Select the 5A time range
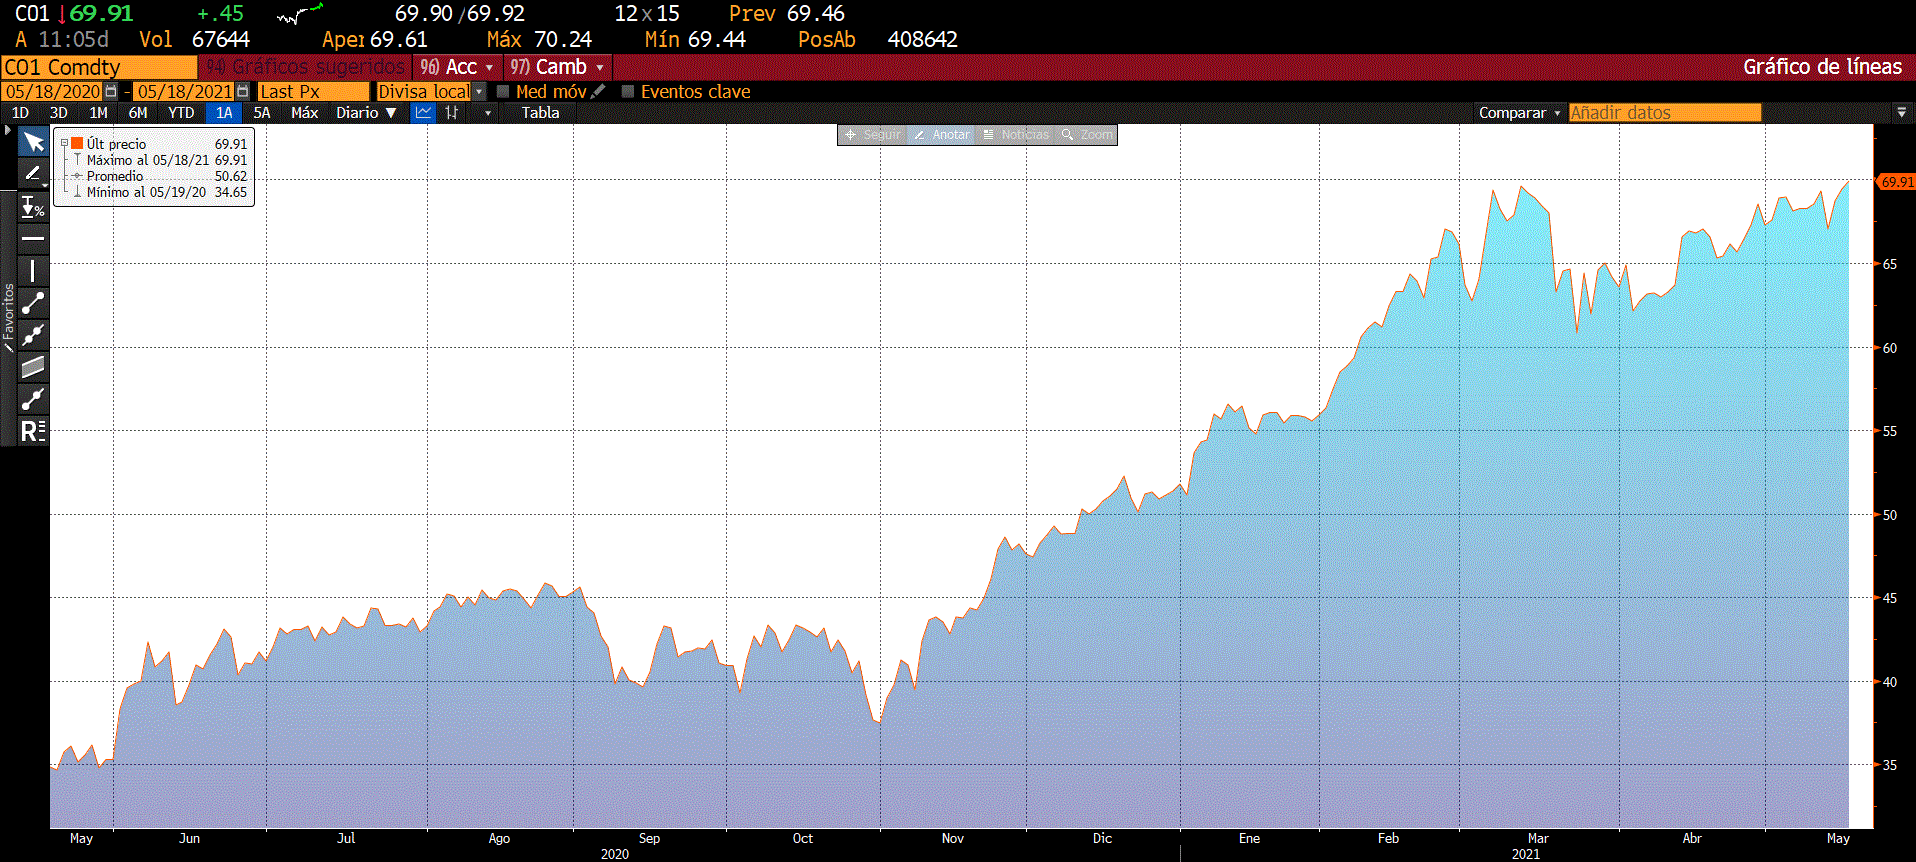The image size is (1916, 862). pos(262,113)
